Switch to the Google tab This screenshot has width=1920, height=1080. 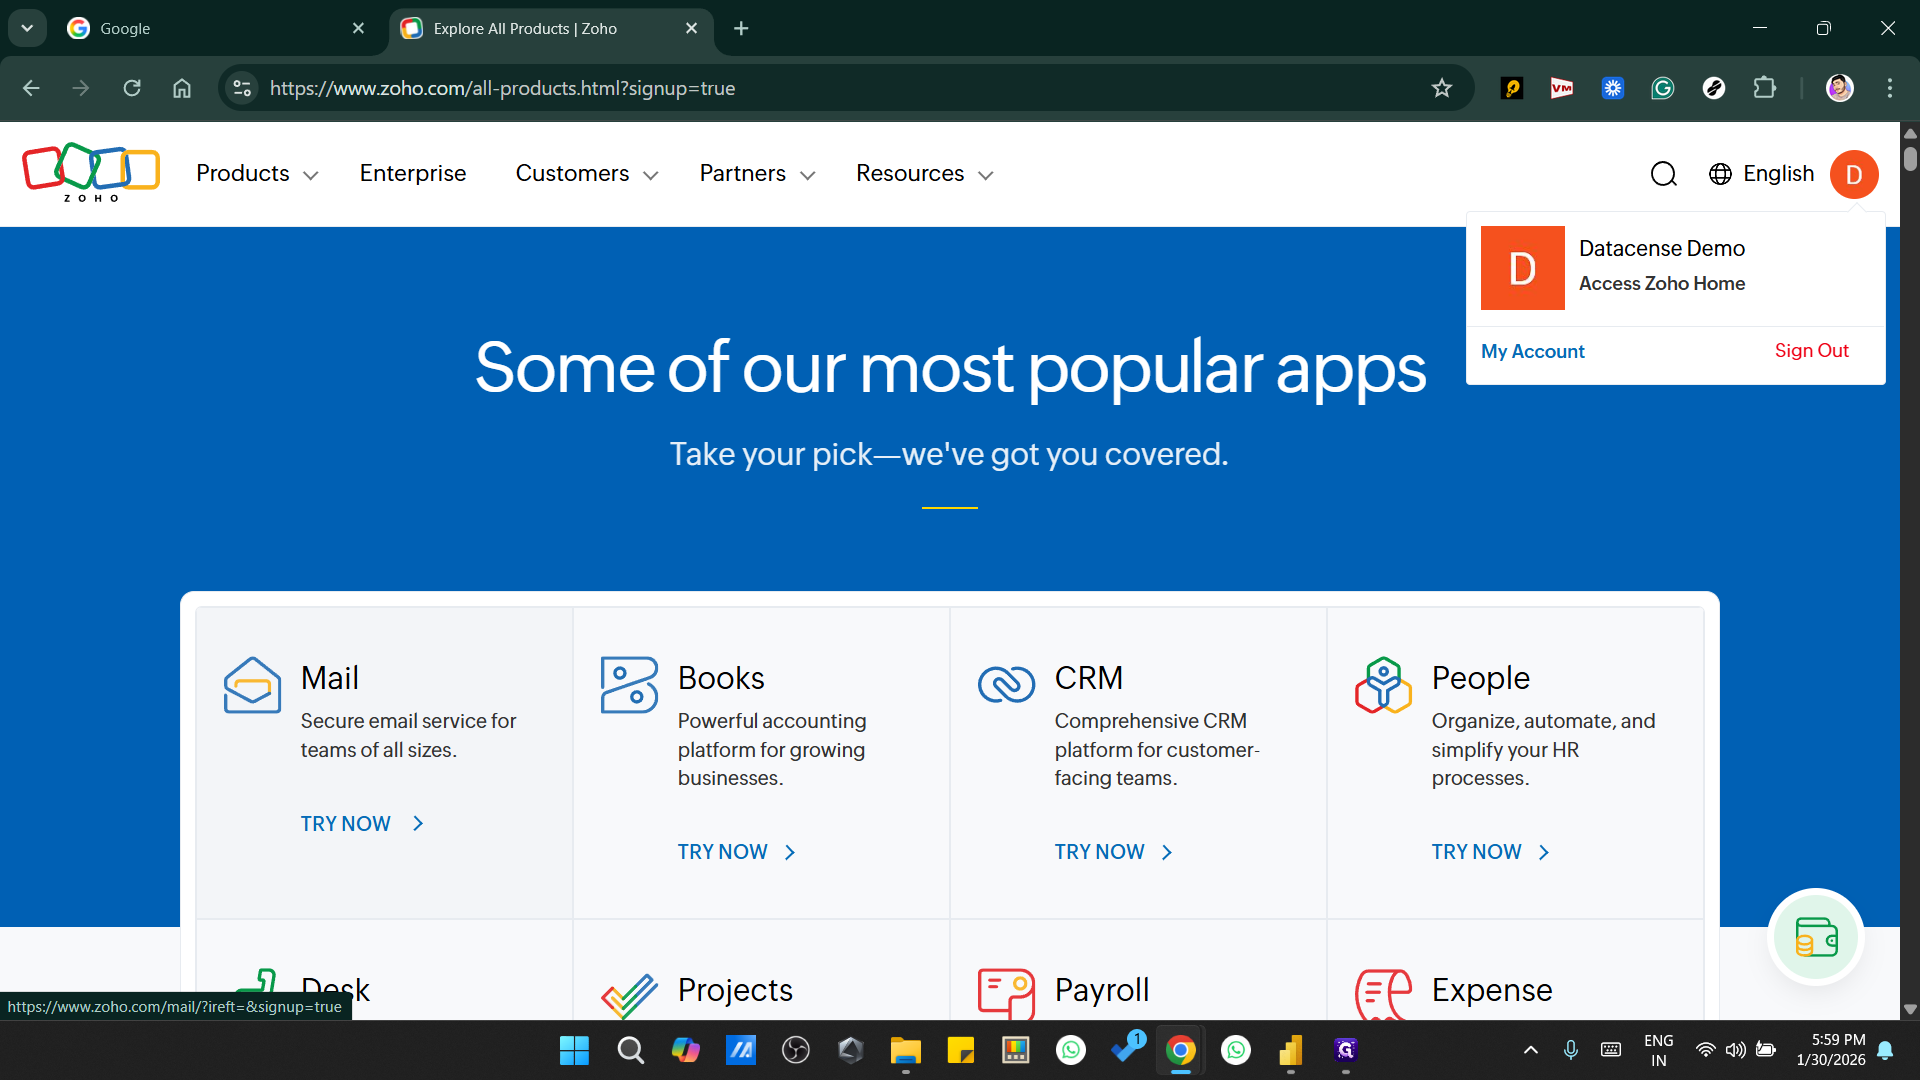click(200, 28)
